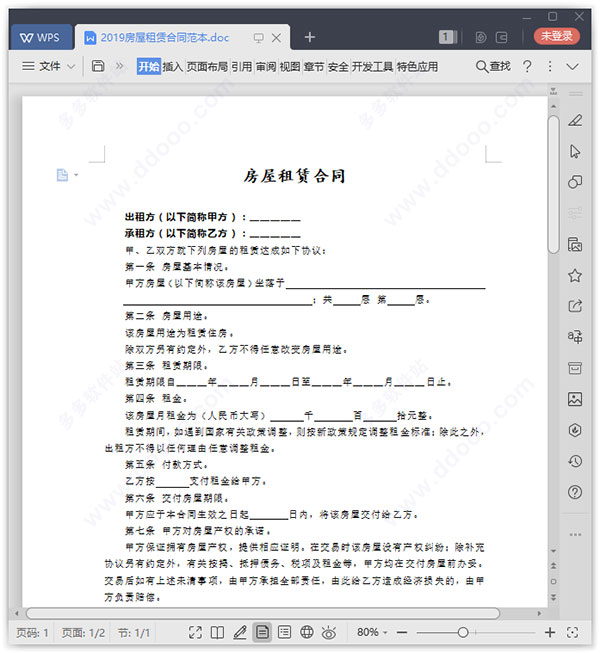Screen dimensions: 600x653
Task: Click the vertical scrollbar thumb
Action: coord(553,184)
